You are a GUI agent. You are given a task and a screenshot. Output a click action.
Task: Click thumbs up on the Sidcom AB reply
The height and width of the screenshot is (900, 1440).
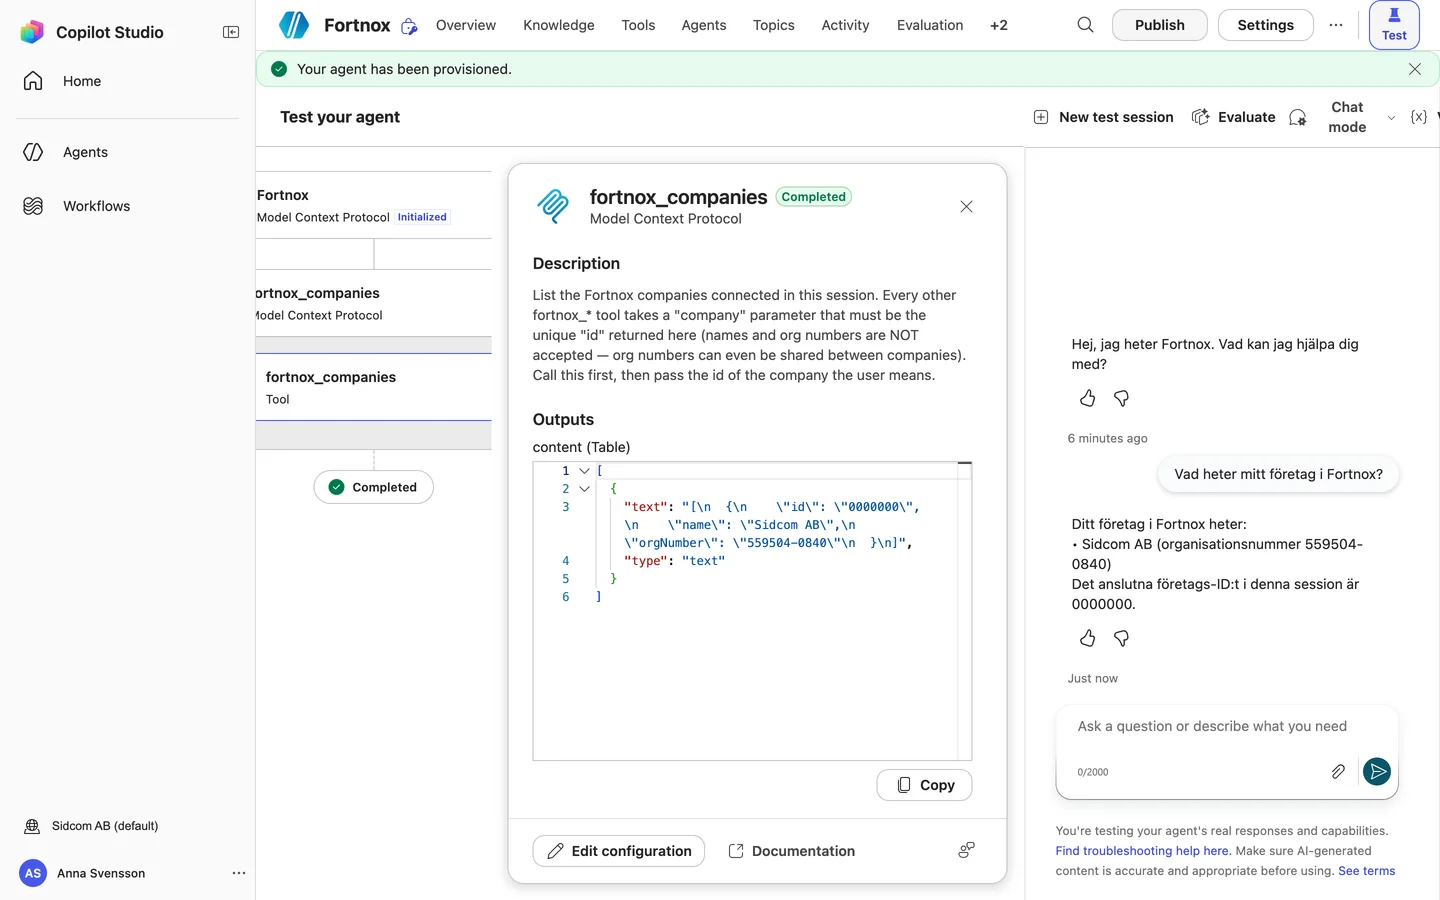(1088, 638)
